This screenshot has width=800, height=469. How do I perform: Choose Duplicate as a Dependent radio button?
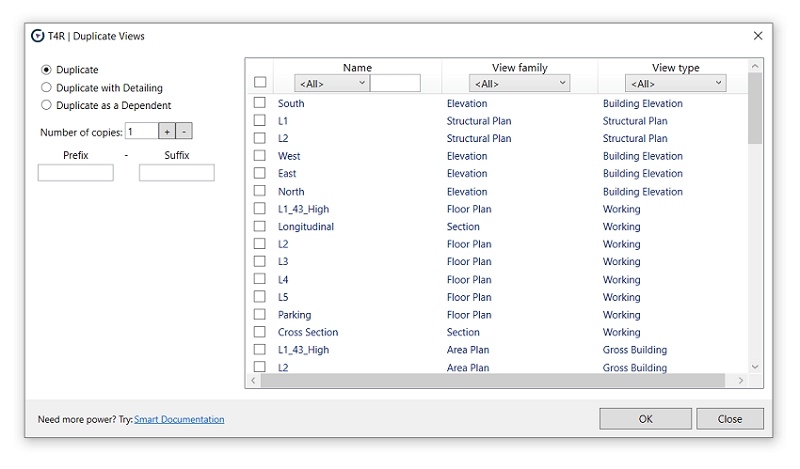[46, 105]
